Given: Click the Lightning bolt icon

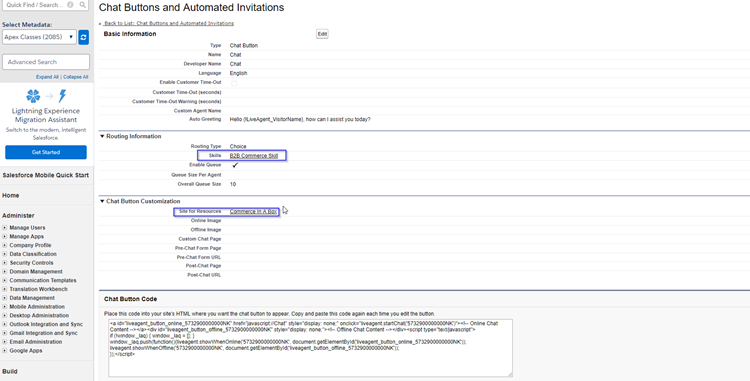Looking at the screenshot, I should coord(62,96).
